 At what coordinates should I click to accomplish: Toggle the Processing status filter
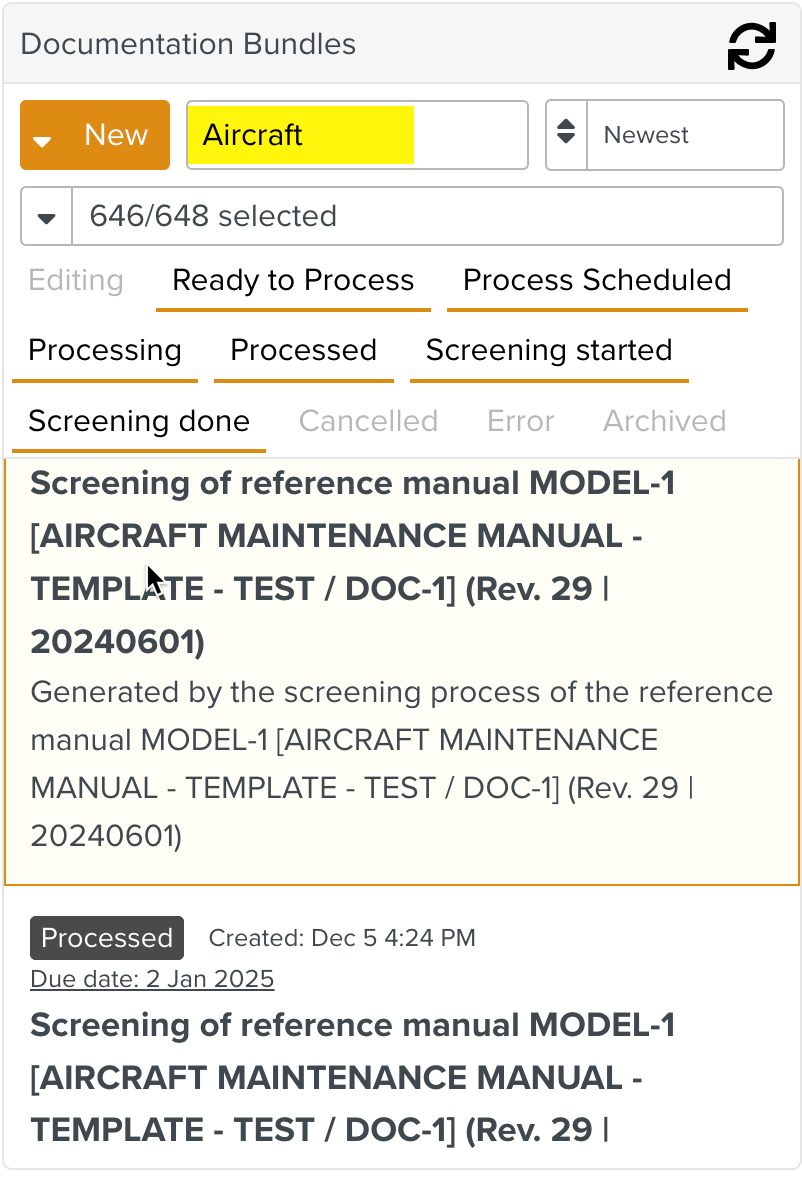coord(105,351)
